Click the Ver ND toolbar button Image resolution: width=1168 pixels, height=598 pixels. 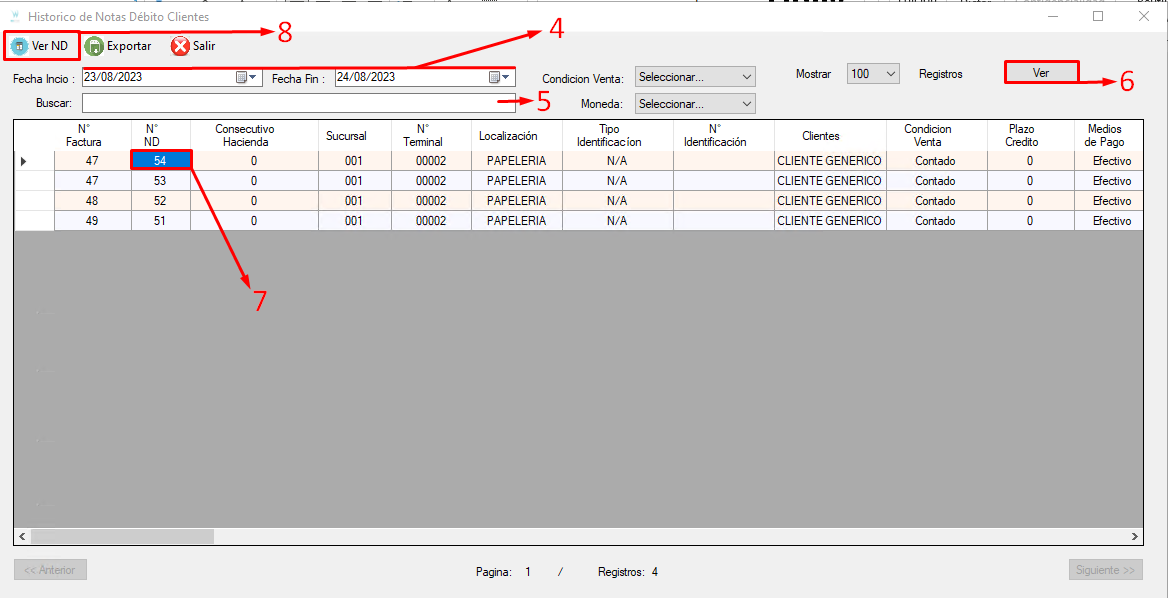pyautogui.click(x=42, y=46)
